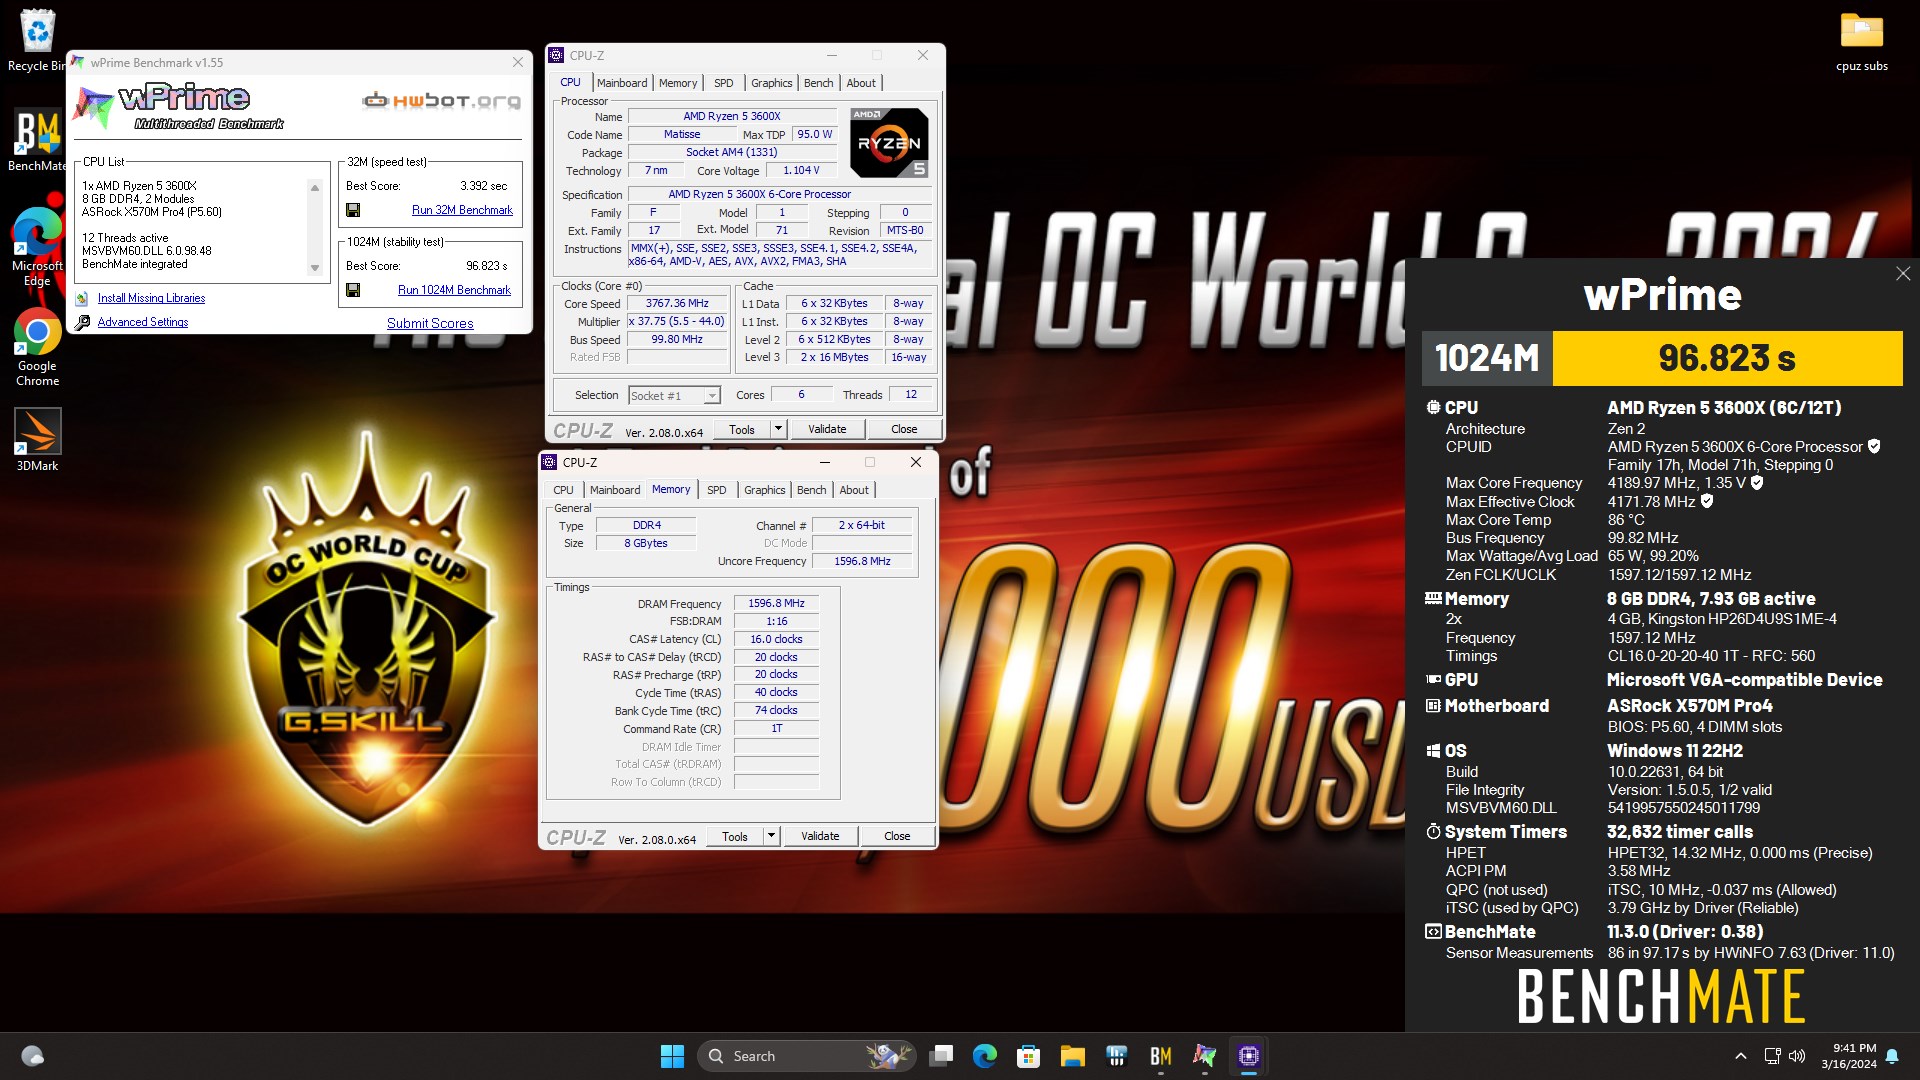Viewport: 1920px width, 1080px height.
Task: Switch to wPrime in the taskbar
Action: click(x=1204, y=1056)
